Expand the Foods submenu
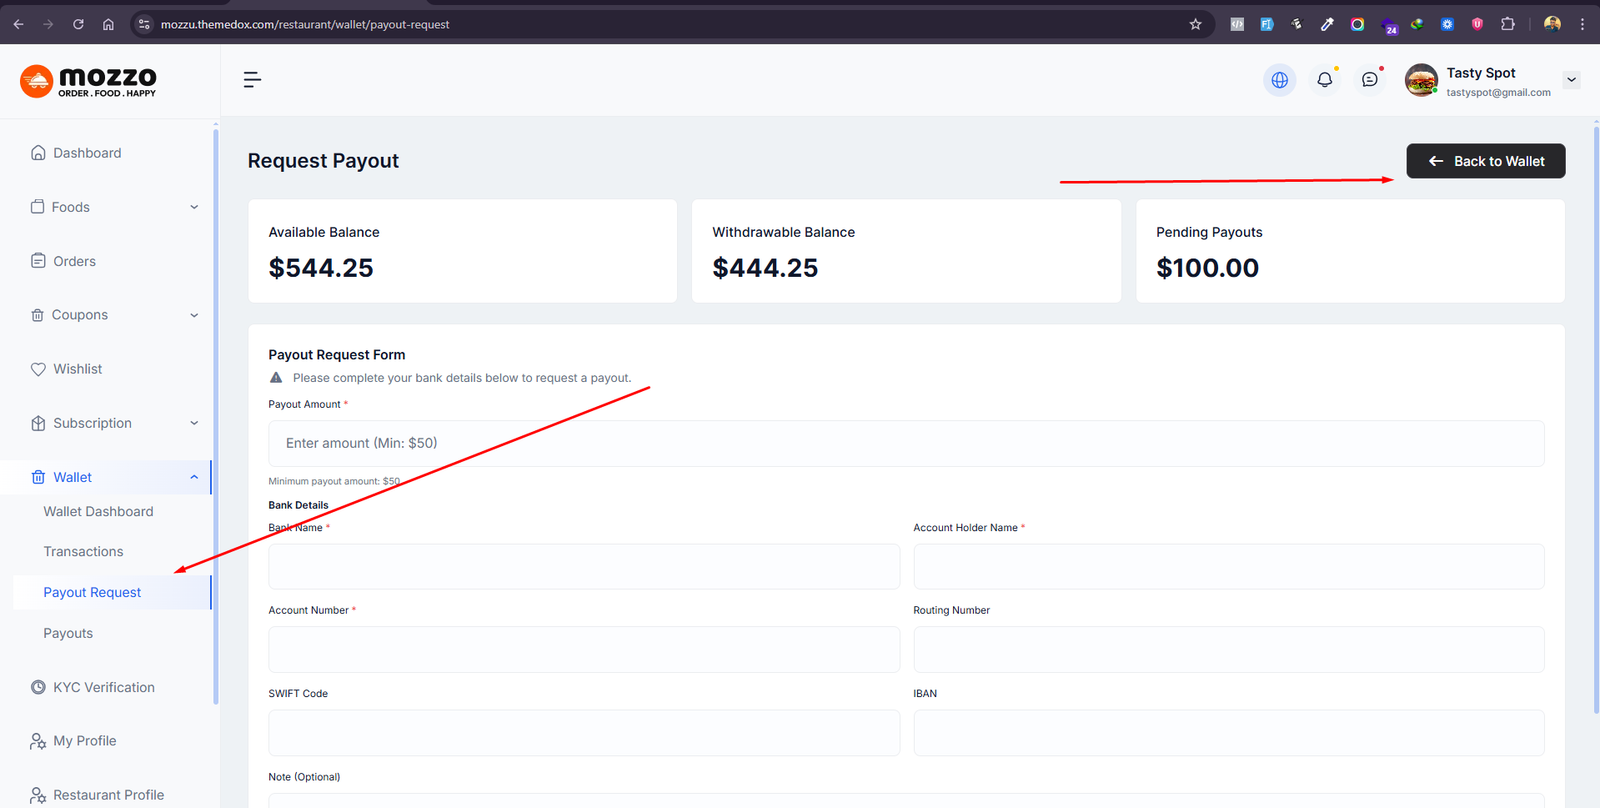This screenshot has height=808, width=1600. (x=194, y=207)
